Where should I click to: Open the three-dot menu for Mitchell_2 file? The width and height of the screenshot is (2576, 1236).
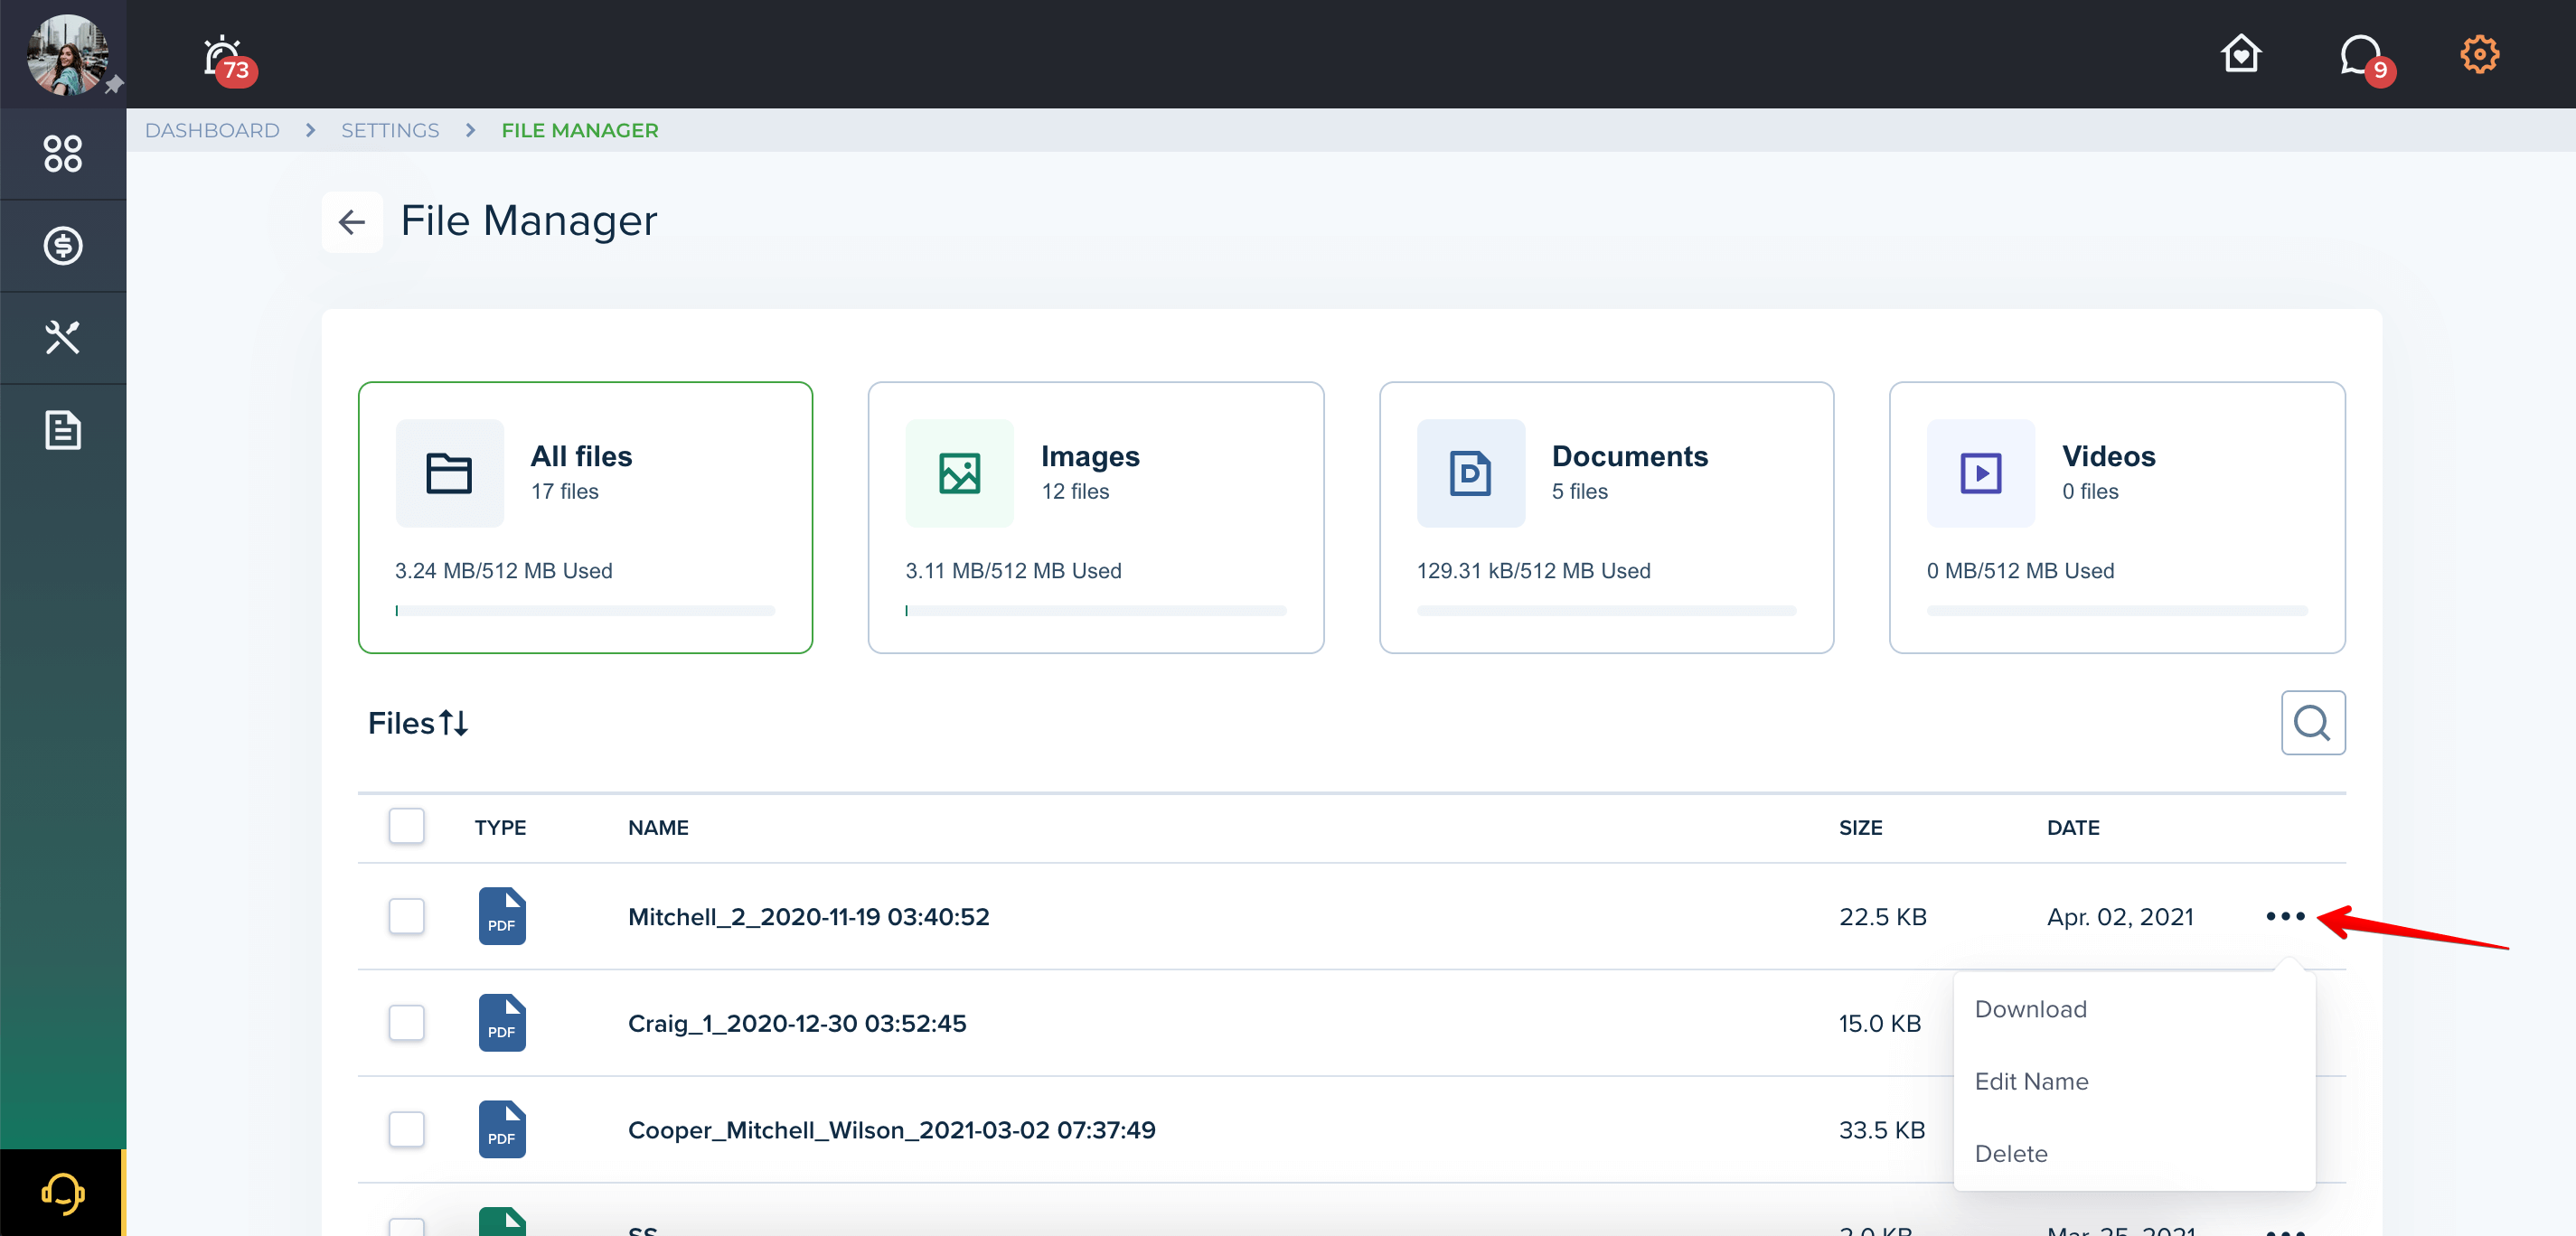(2285, 916)
